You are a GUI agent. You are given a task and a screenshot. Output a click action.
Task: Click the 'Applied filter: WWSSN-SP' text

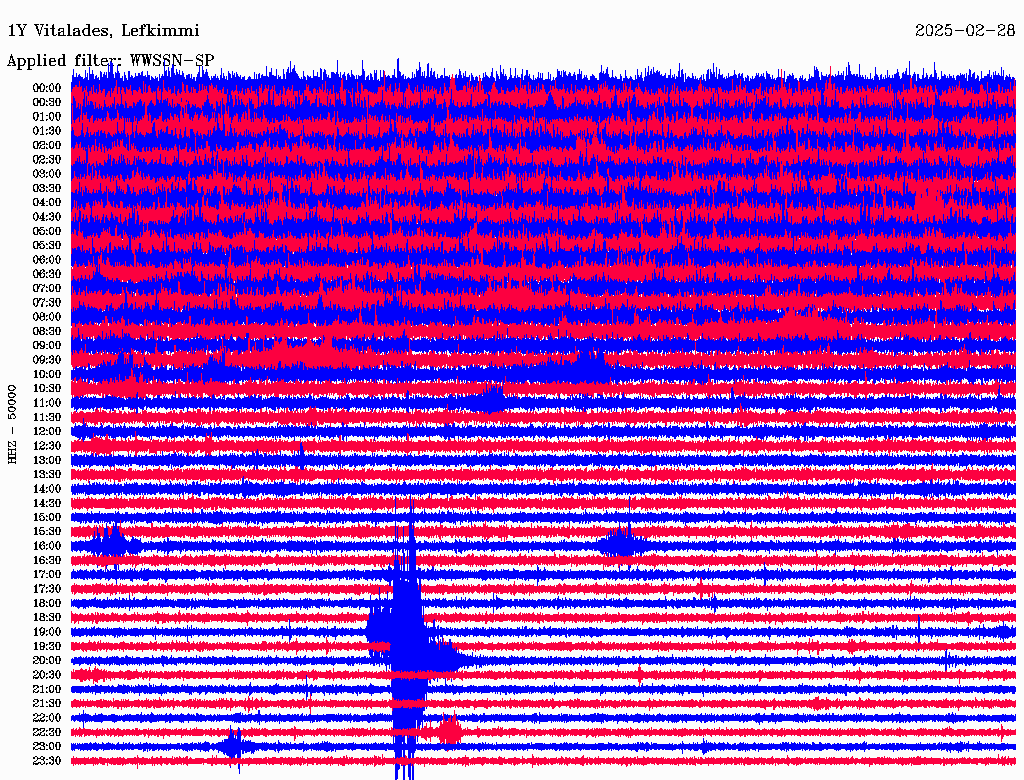(110, 60)
